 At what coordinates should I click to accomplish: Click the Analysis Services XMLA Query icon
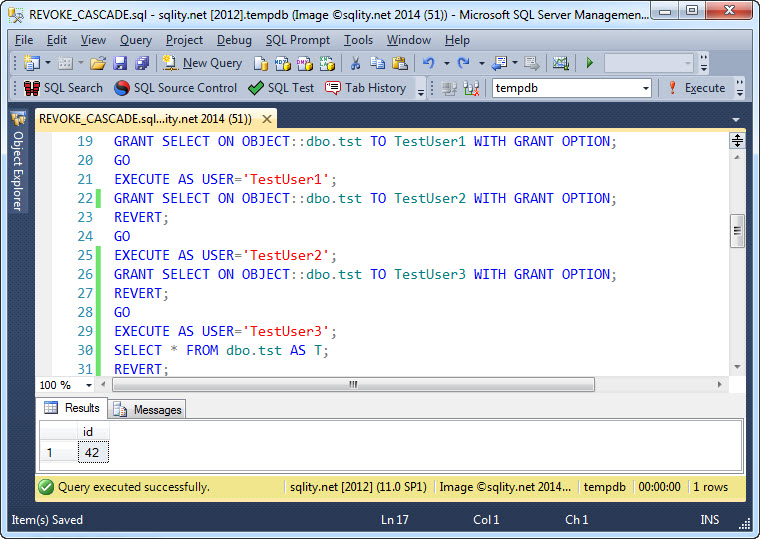pyautogui.click(x=327, y=63)
